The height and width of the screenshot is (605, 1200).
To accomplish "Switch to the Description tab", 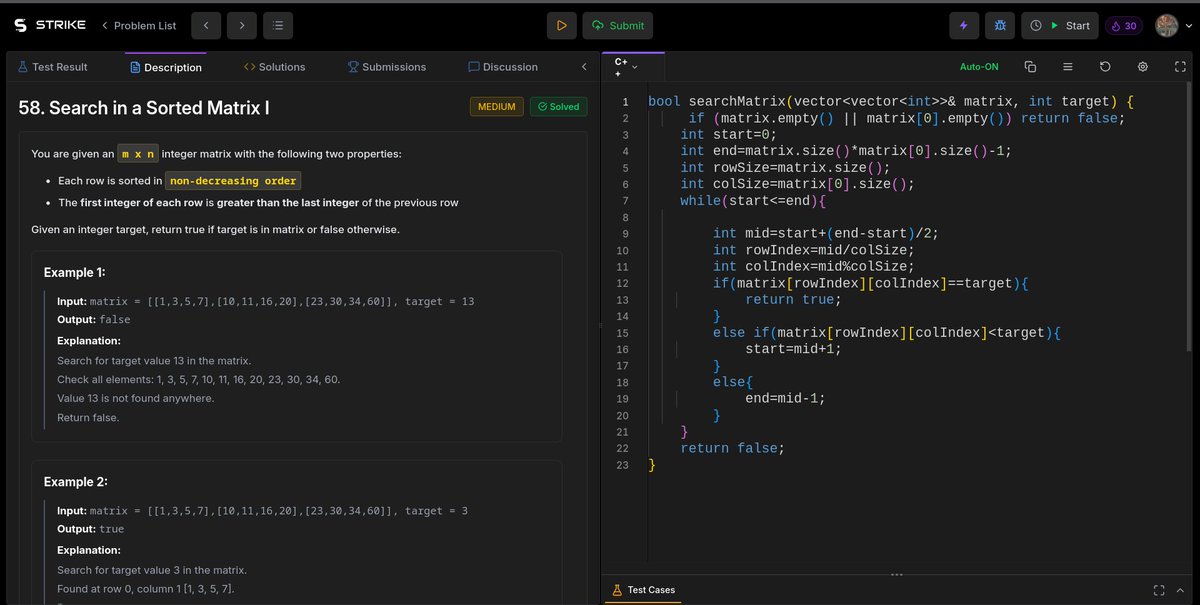I will (x=166, y=67).
